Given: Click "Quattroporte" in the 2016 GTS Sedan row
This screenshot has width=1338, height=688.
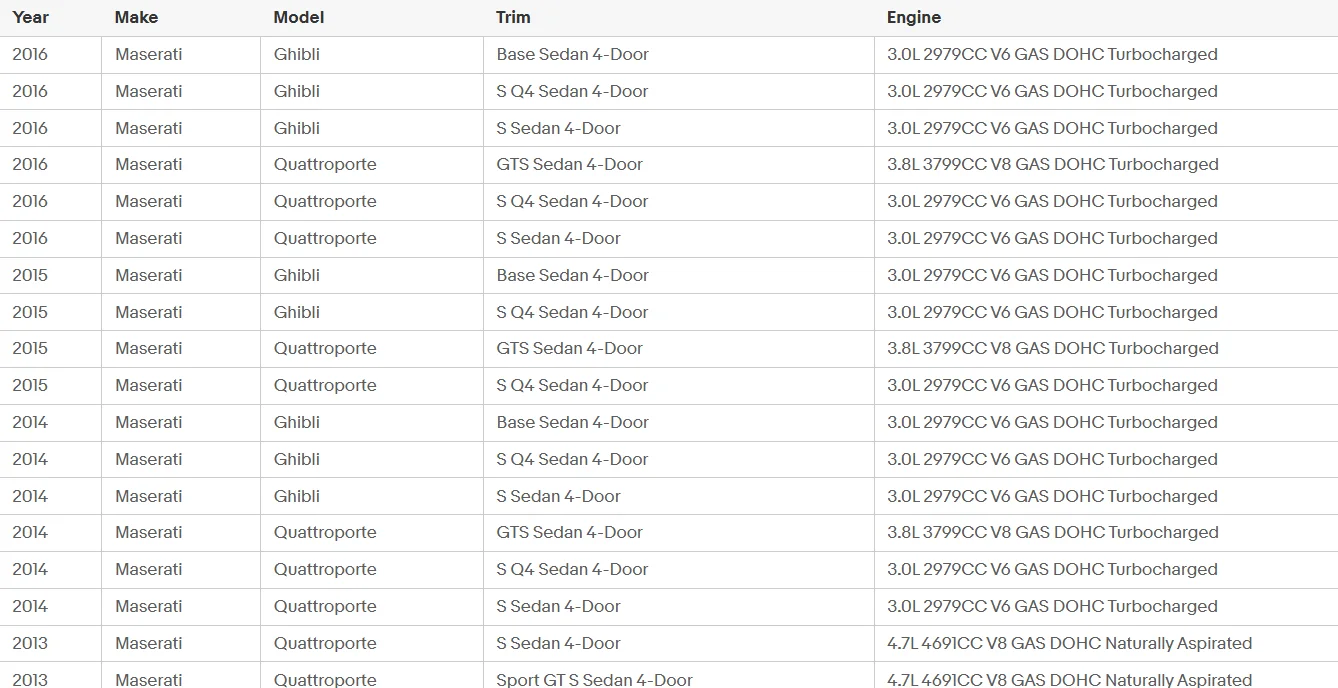Looking at the screenshot, I should click(x=325, y=164).
